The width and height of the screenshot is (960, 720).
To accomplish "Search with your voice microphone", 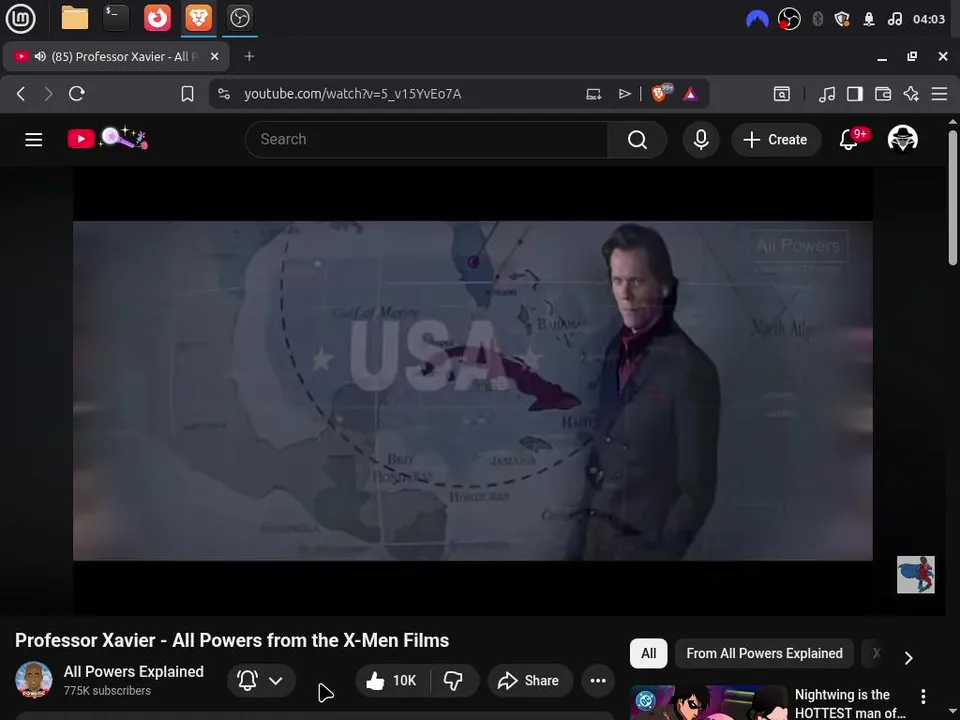I will (x=701, y=140).
